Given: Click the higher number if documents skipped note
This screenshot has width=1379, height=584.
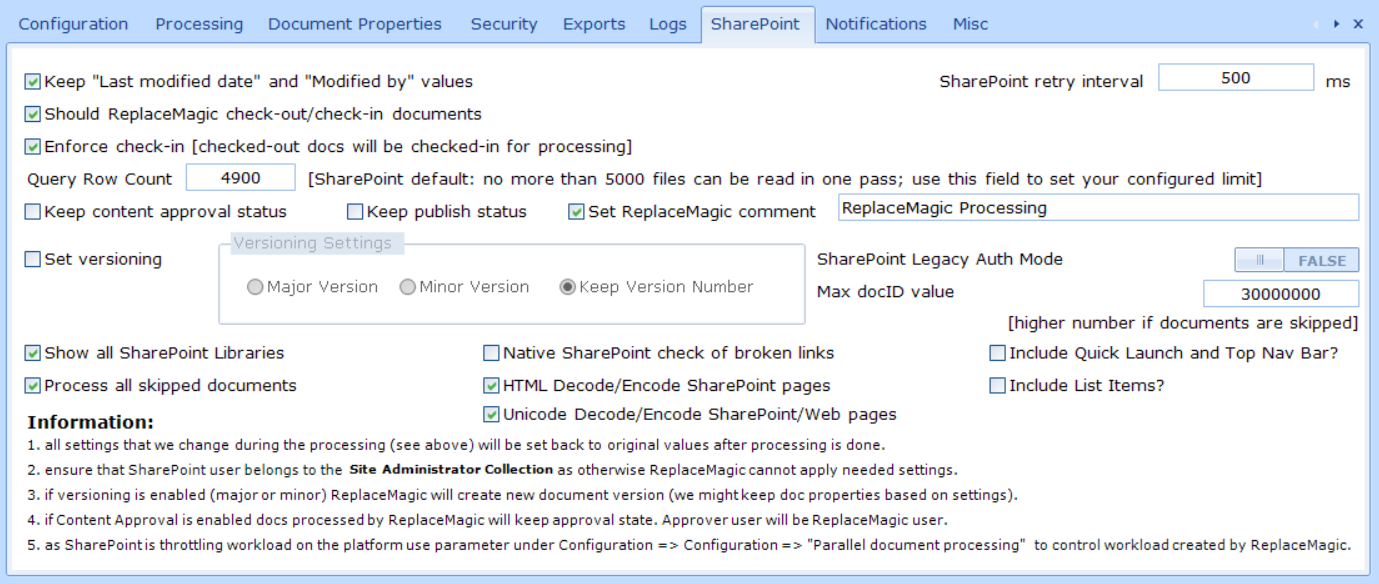Looking at the screenshot, I should [x=1183, y=323].
